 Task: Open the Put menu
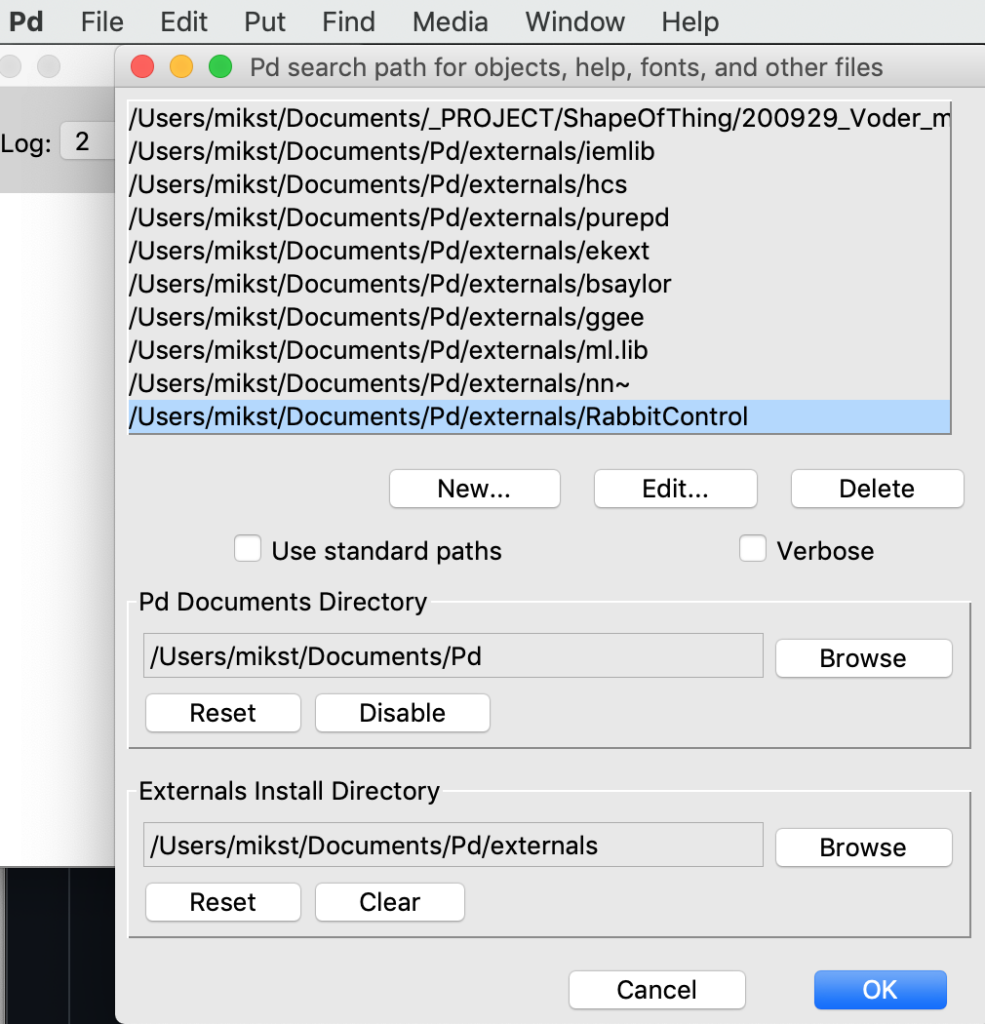(265, 22)
